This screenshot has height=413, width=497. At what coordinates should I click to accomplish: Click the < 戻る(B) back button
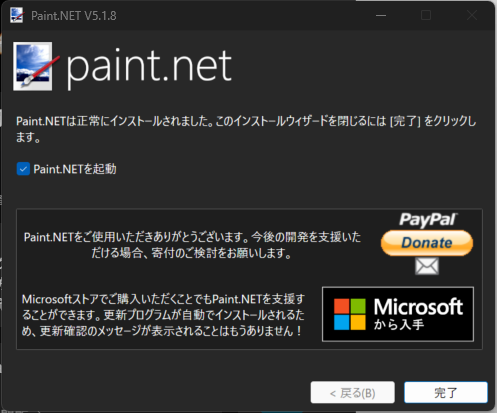(x=353, y=393)
